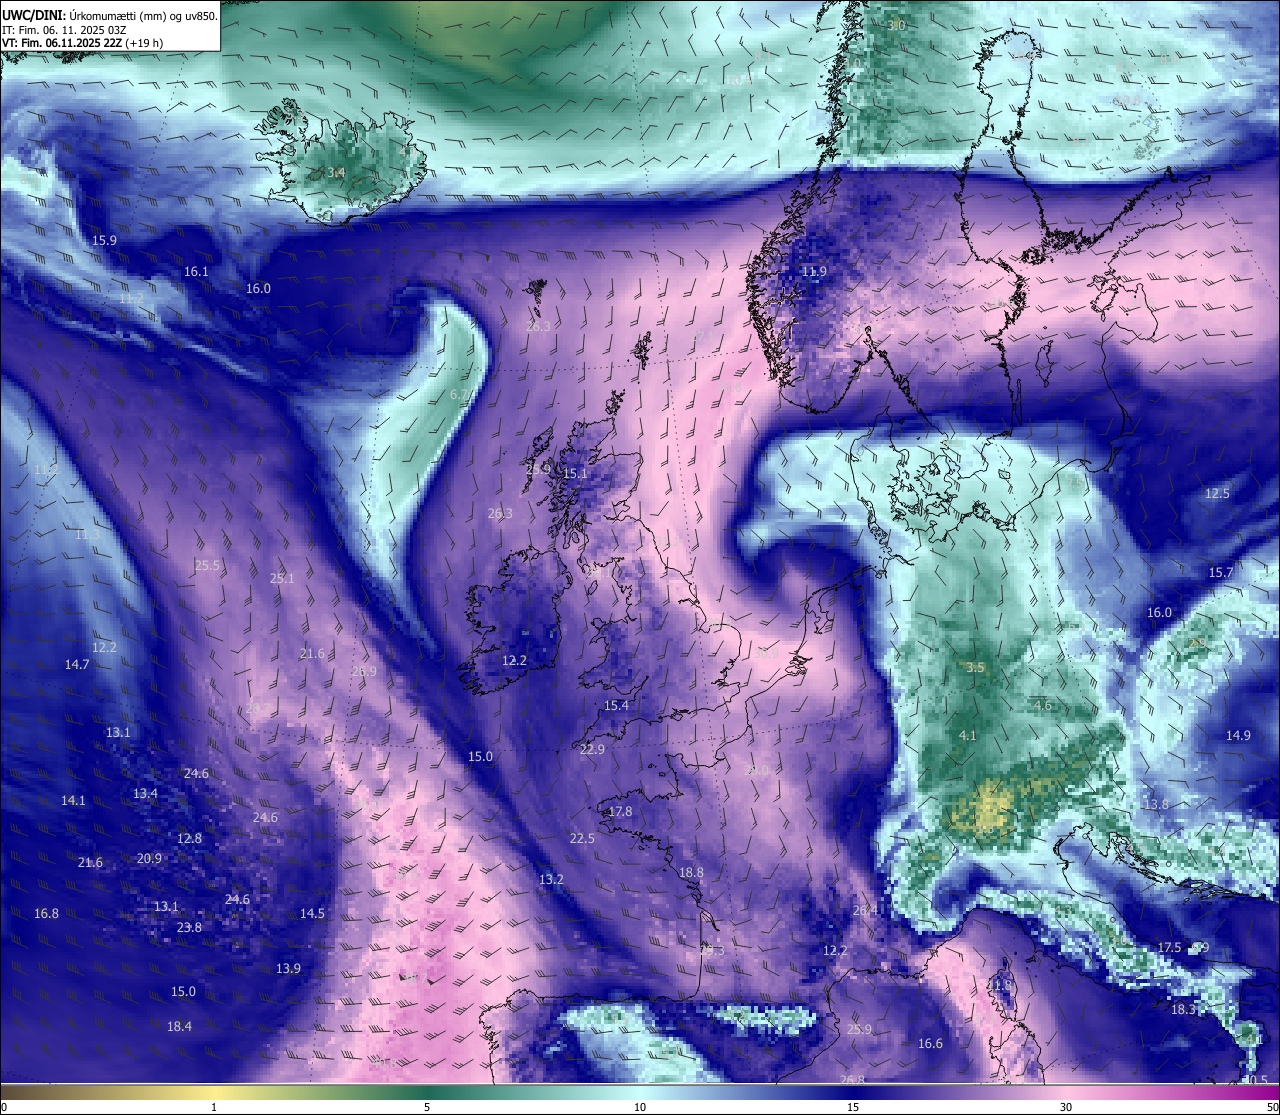Click the 3.5 value over Germany
Image resolution: width=1280 pixels, height=1115 pixels.
click(977, 667)
